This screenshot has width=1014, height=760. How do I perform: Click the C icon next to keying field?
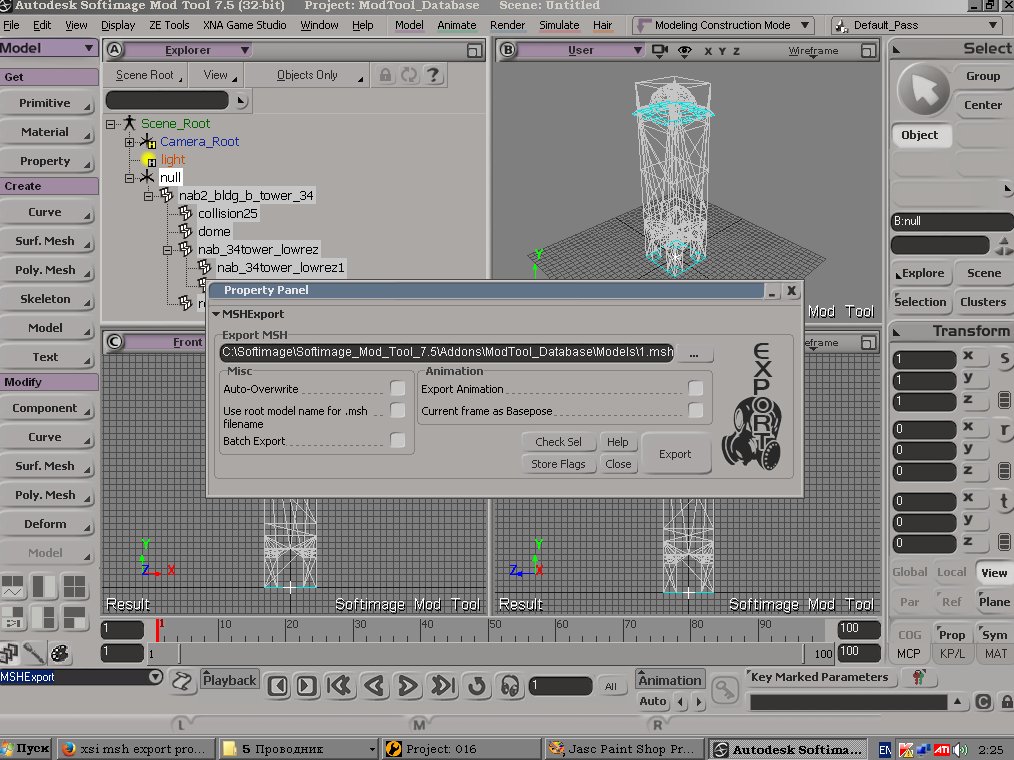983,702
